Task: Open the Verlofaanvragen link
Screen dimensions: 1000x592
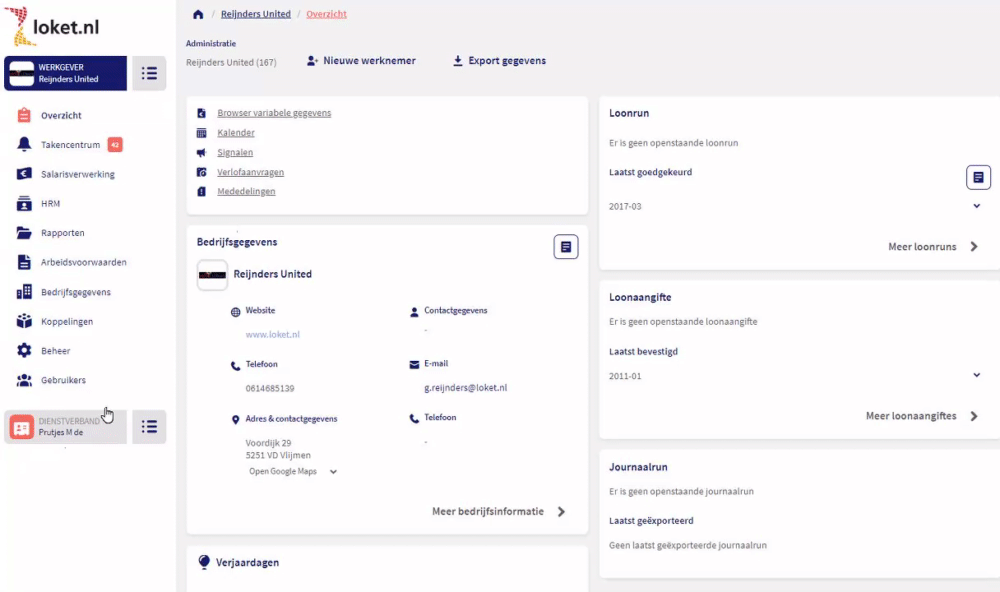Action: pyautogui.click(x=249, y=172)
